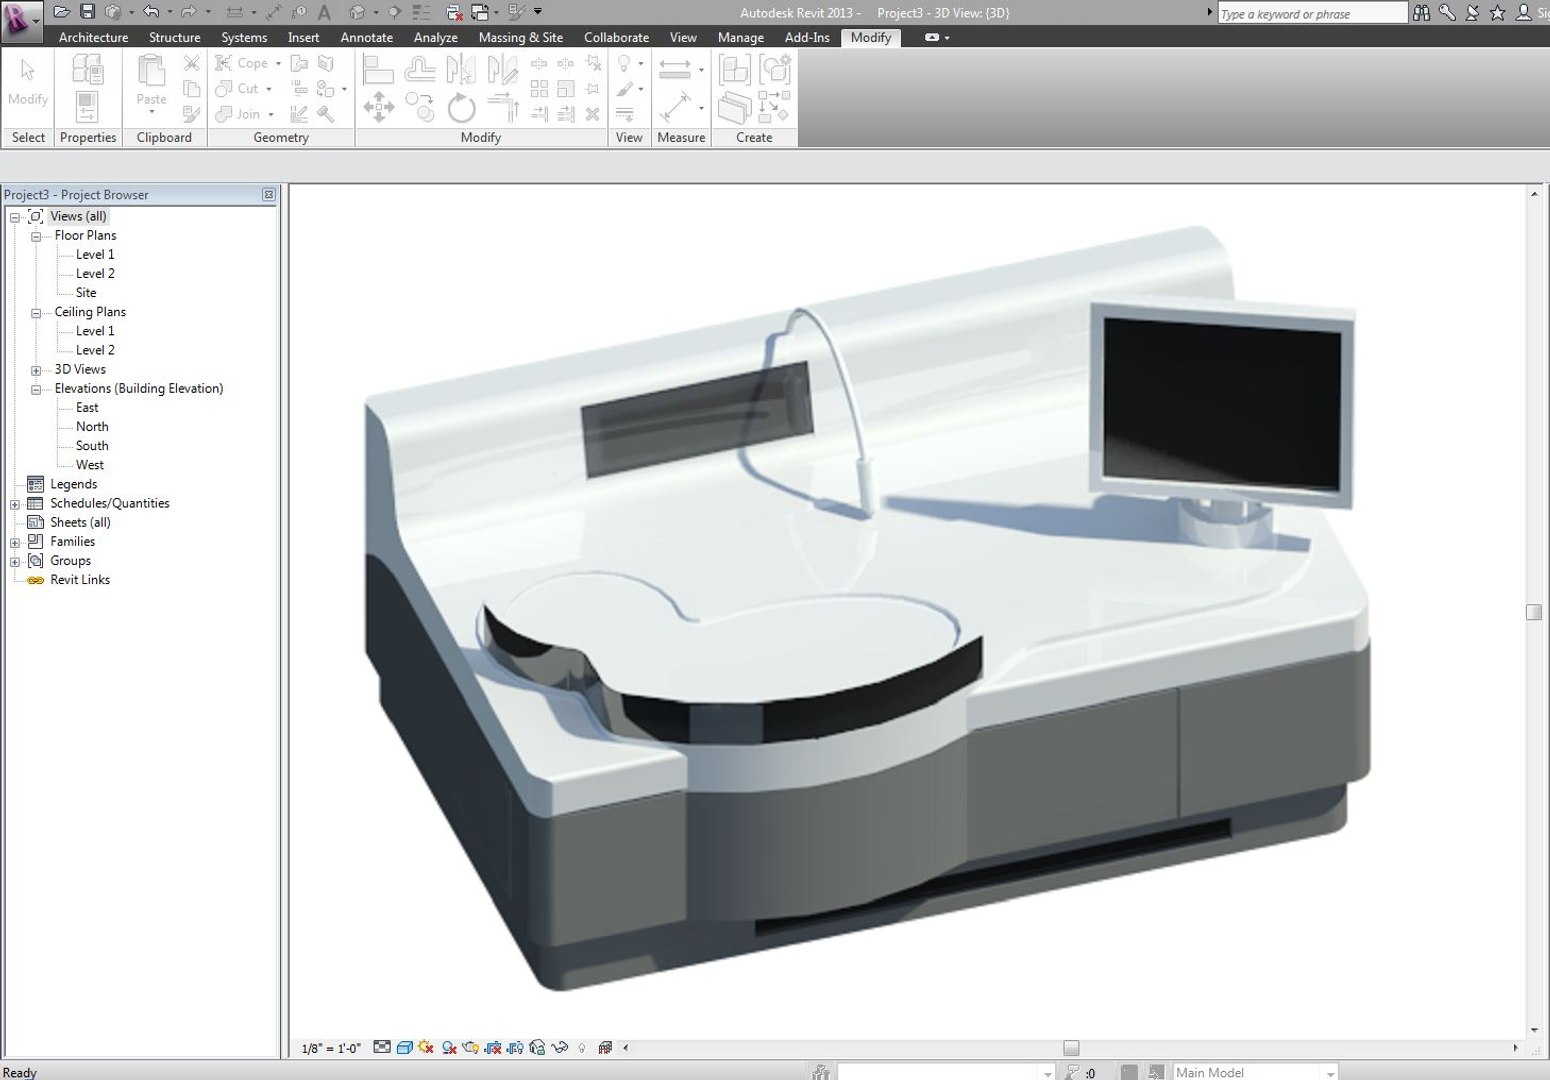The height and width of the screenshot is (1080, 1550).
Task: Click the Close Hidden Windows icon
Action: click(455, 12)
